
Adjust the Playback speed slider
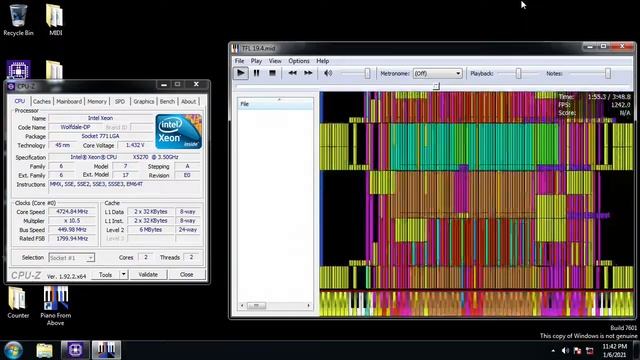coord(518,73)
